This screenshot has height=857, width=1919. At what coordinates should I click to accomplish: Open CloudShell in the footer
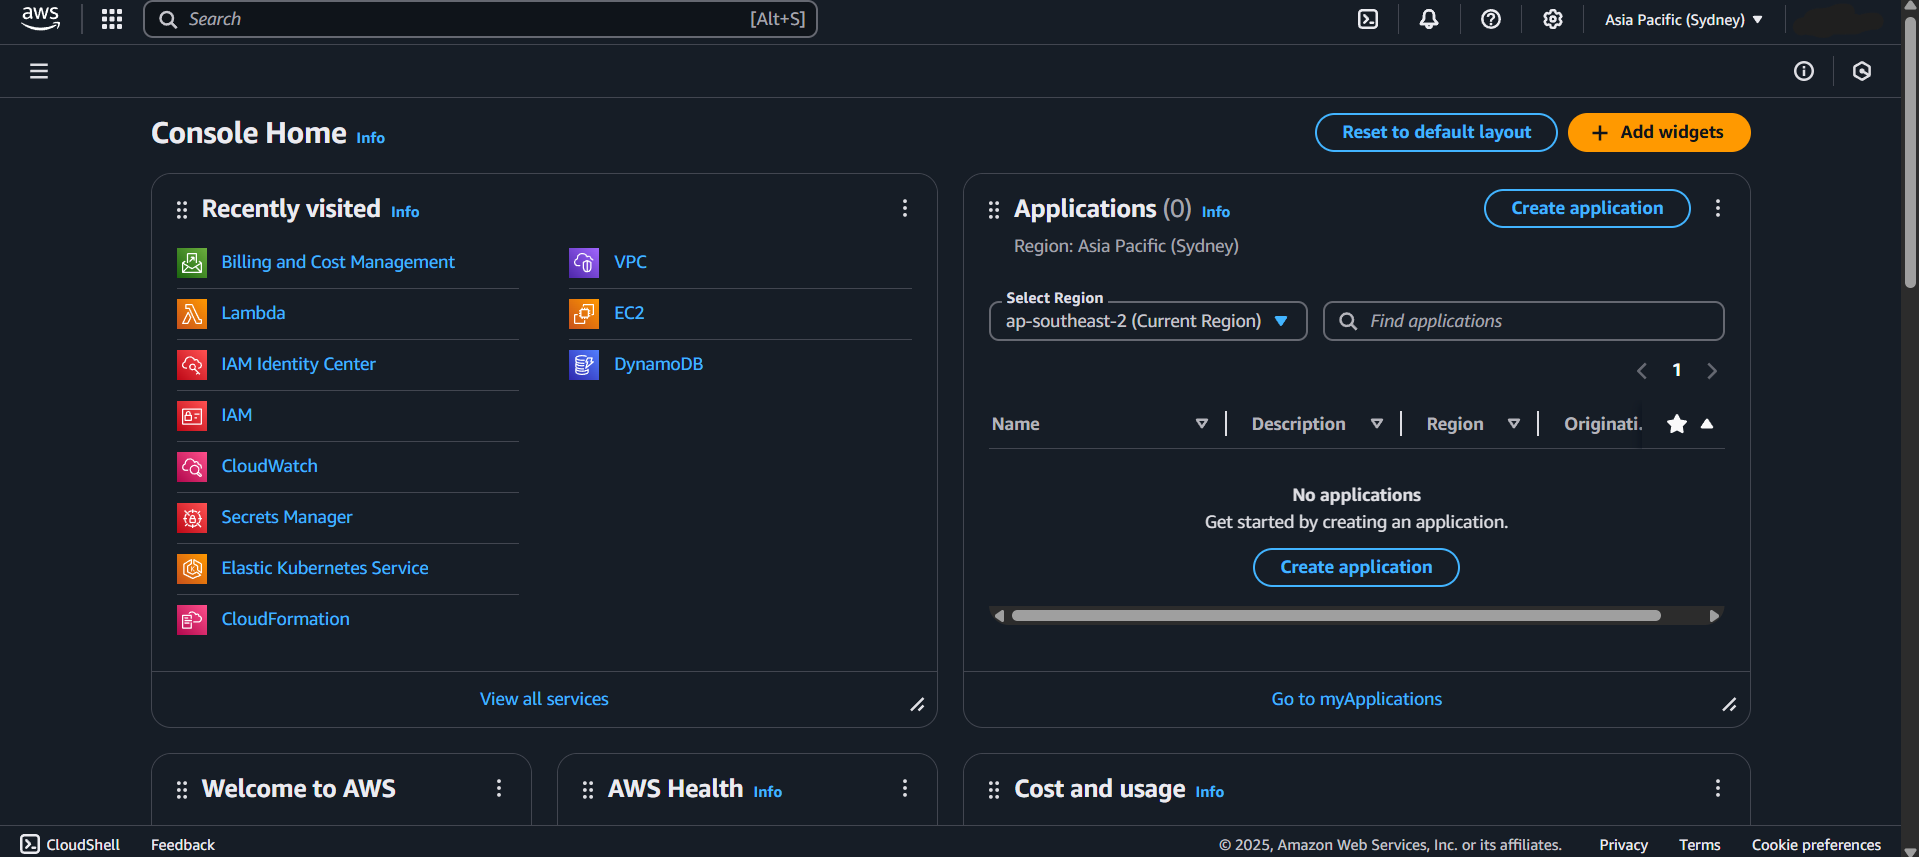click(70, 845)
